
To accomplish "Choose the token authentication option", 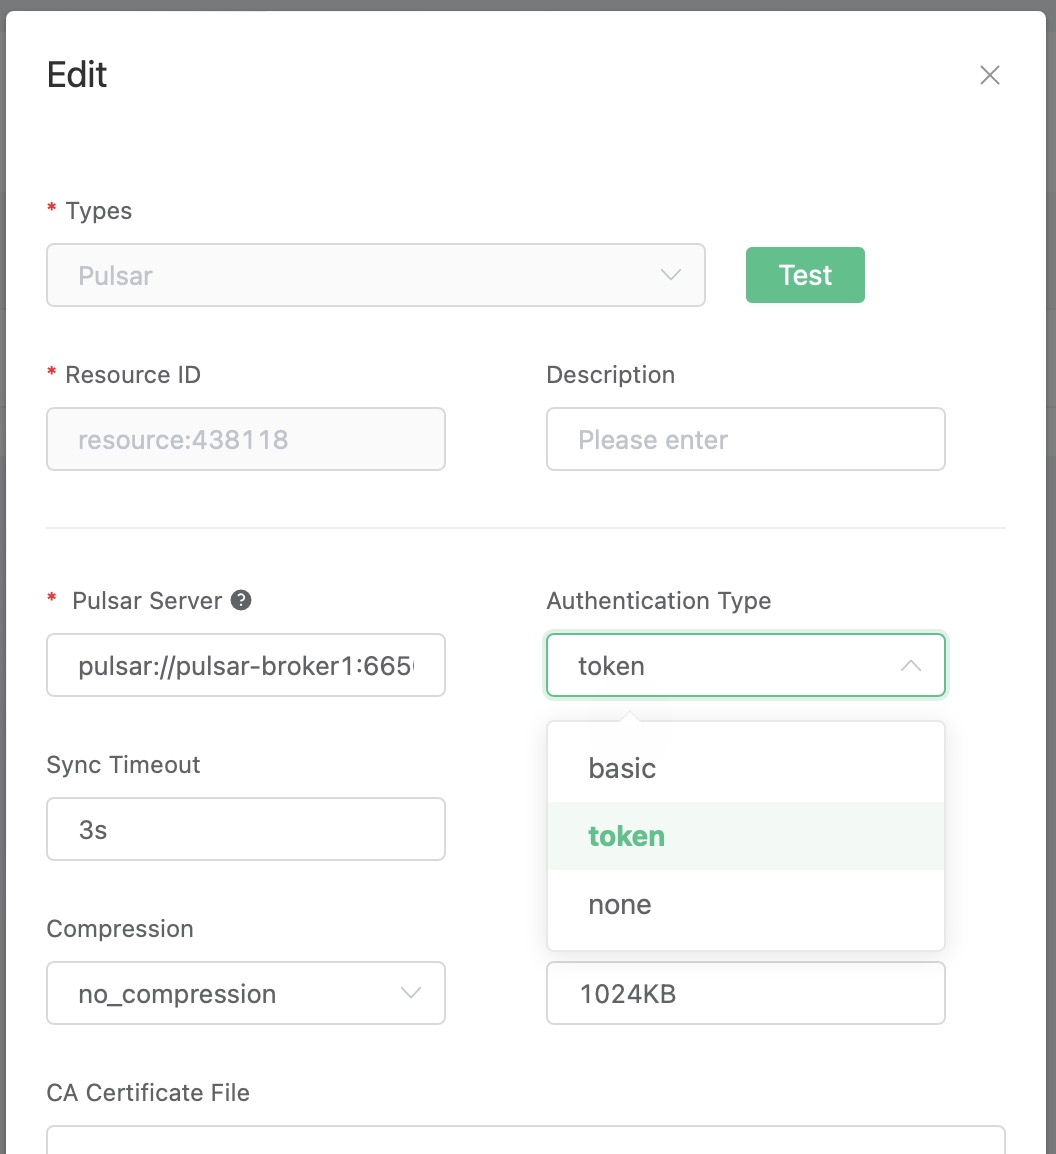I will (x=745, y=836).
